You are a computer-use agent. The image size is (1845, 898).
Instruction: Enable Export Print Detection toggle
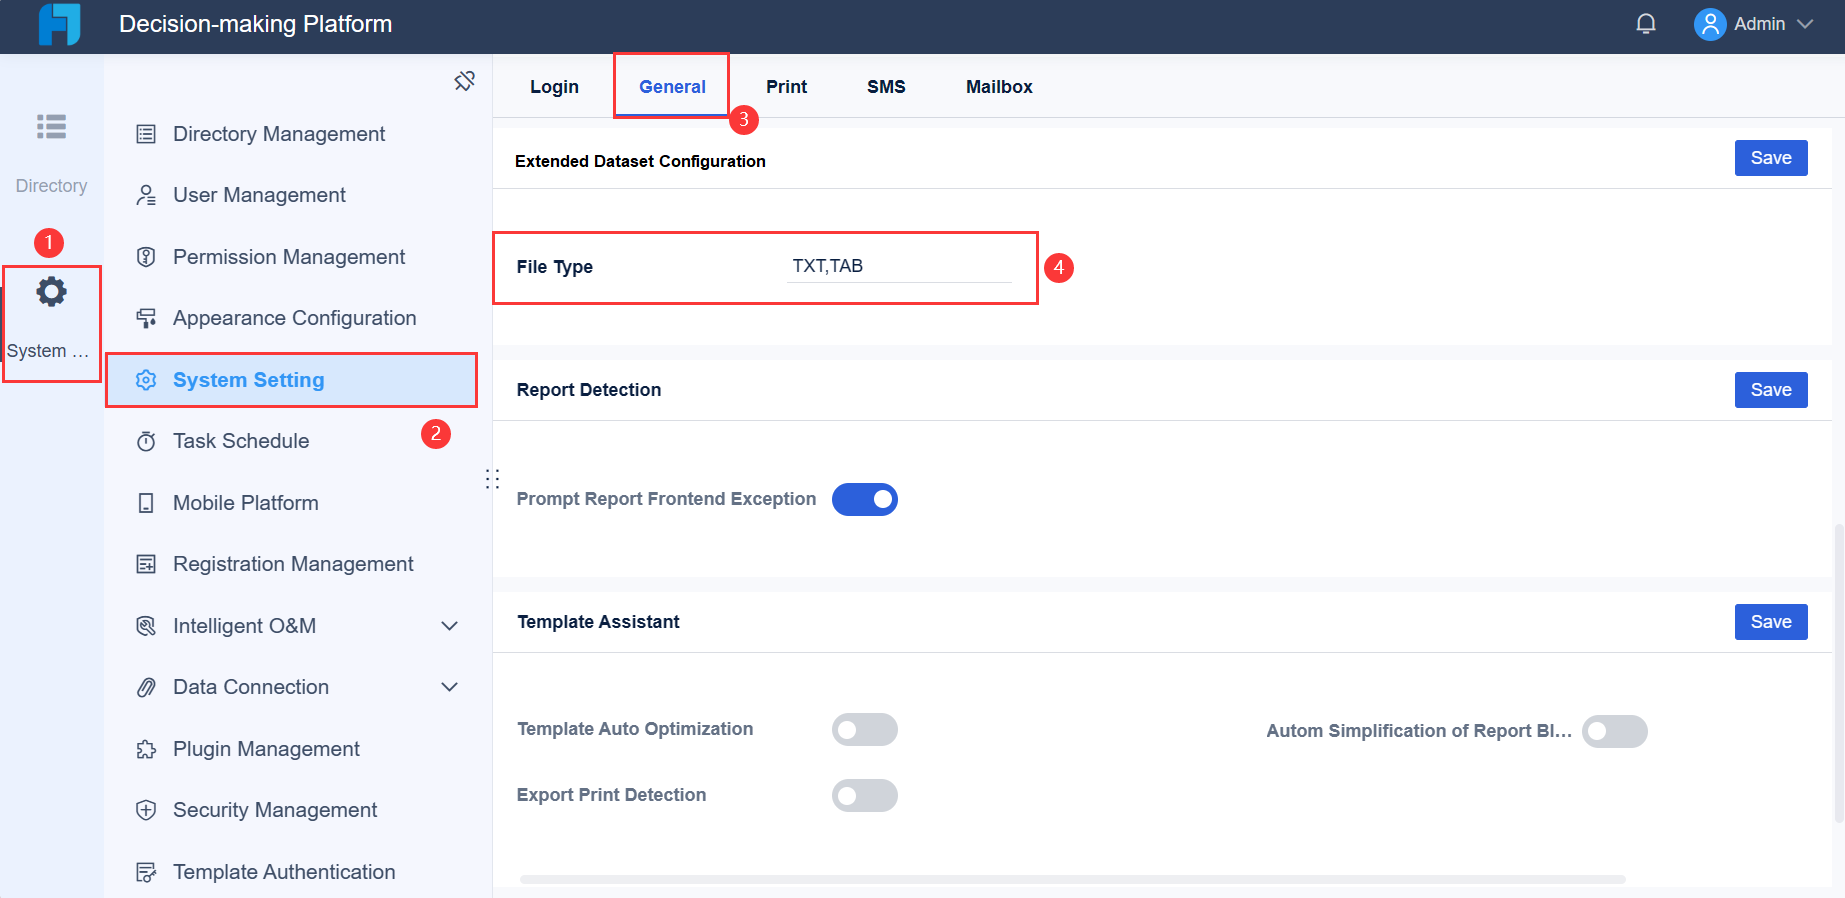[865, 796]
